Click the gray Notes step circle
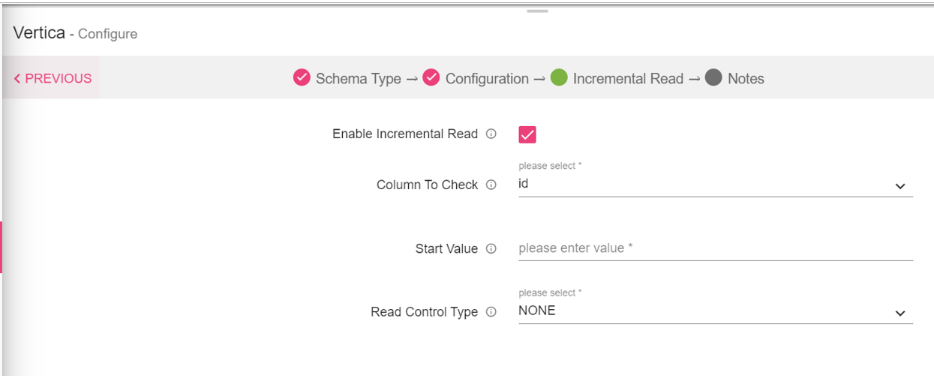The width and height of the screenshot is (934, 376). point(713,78)
